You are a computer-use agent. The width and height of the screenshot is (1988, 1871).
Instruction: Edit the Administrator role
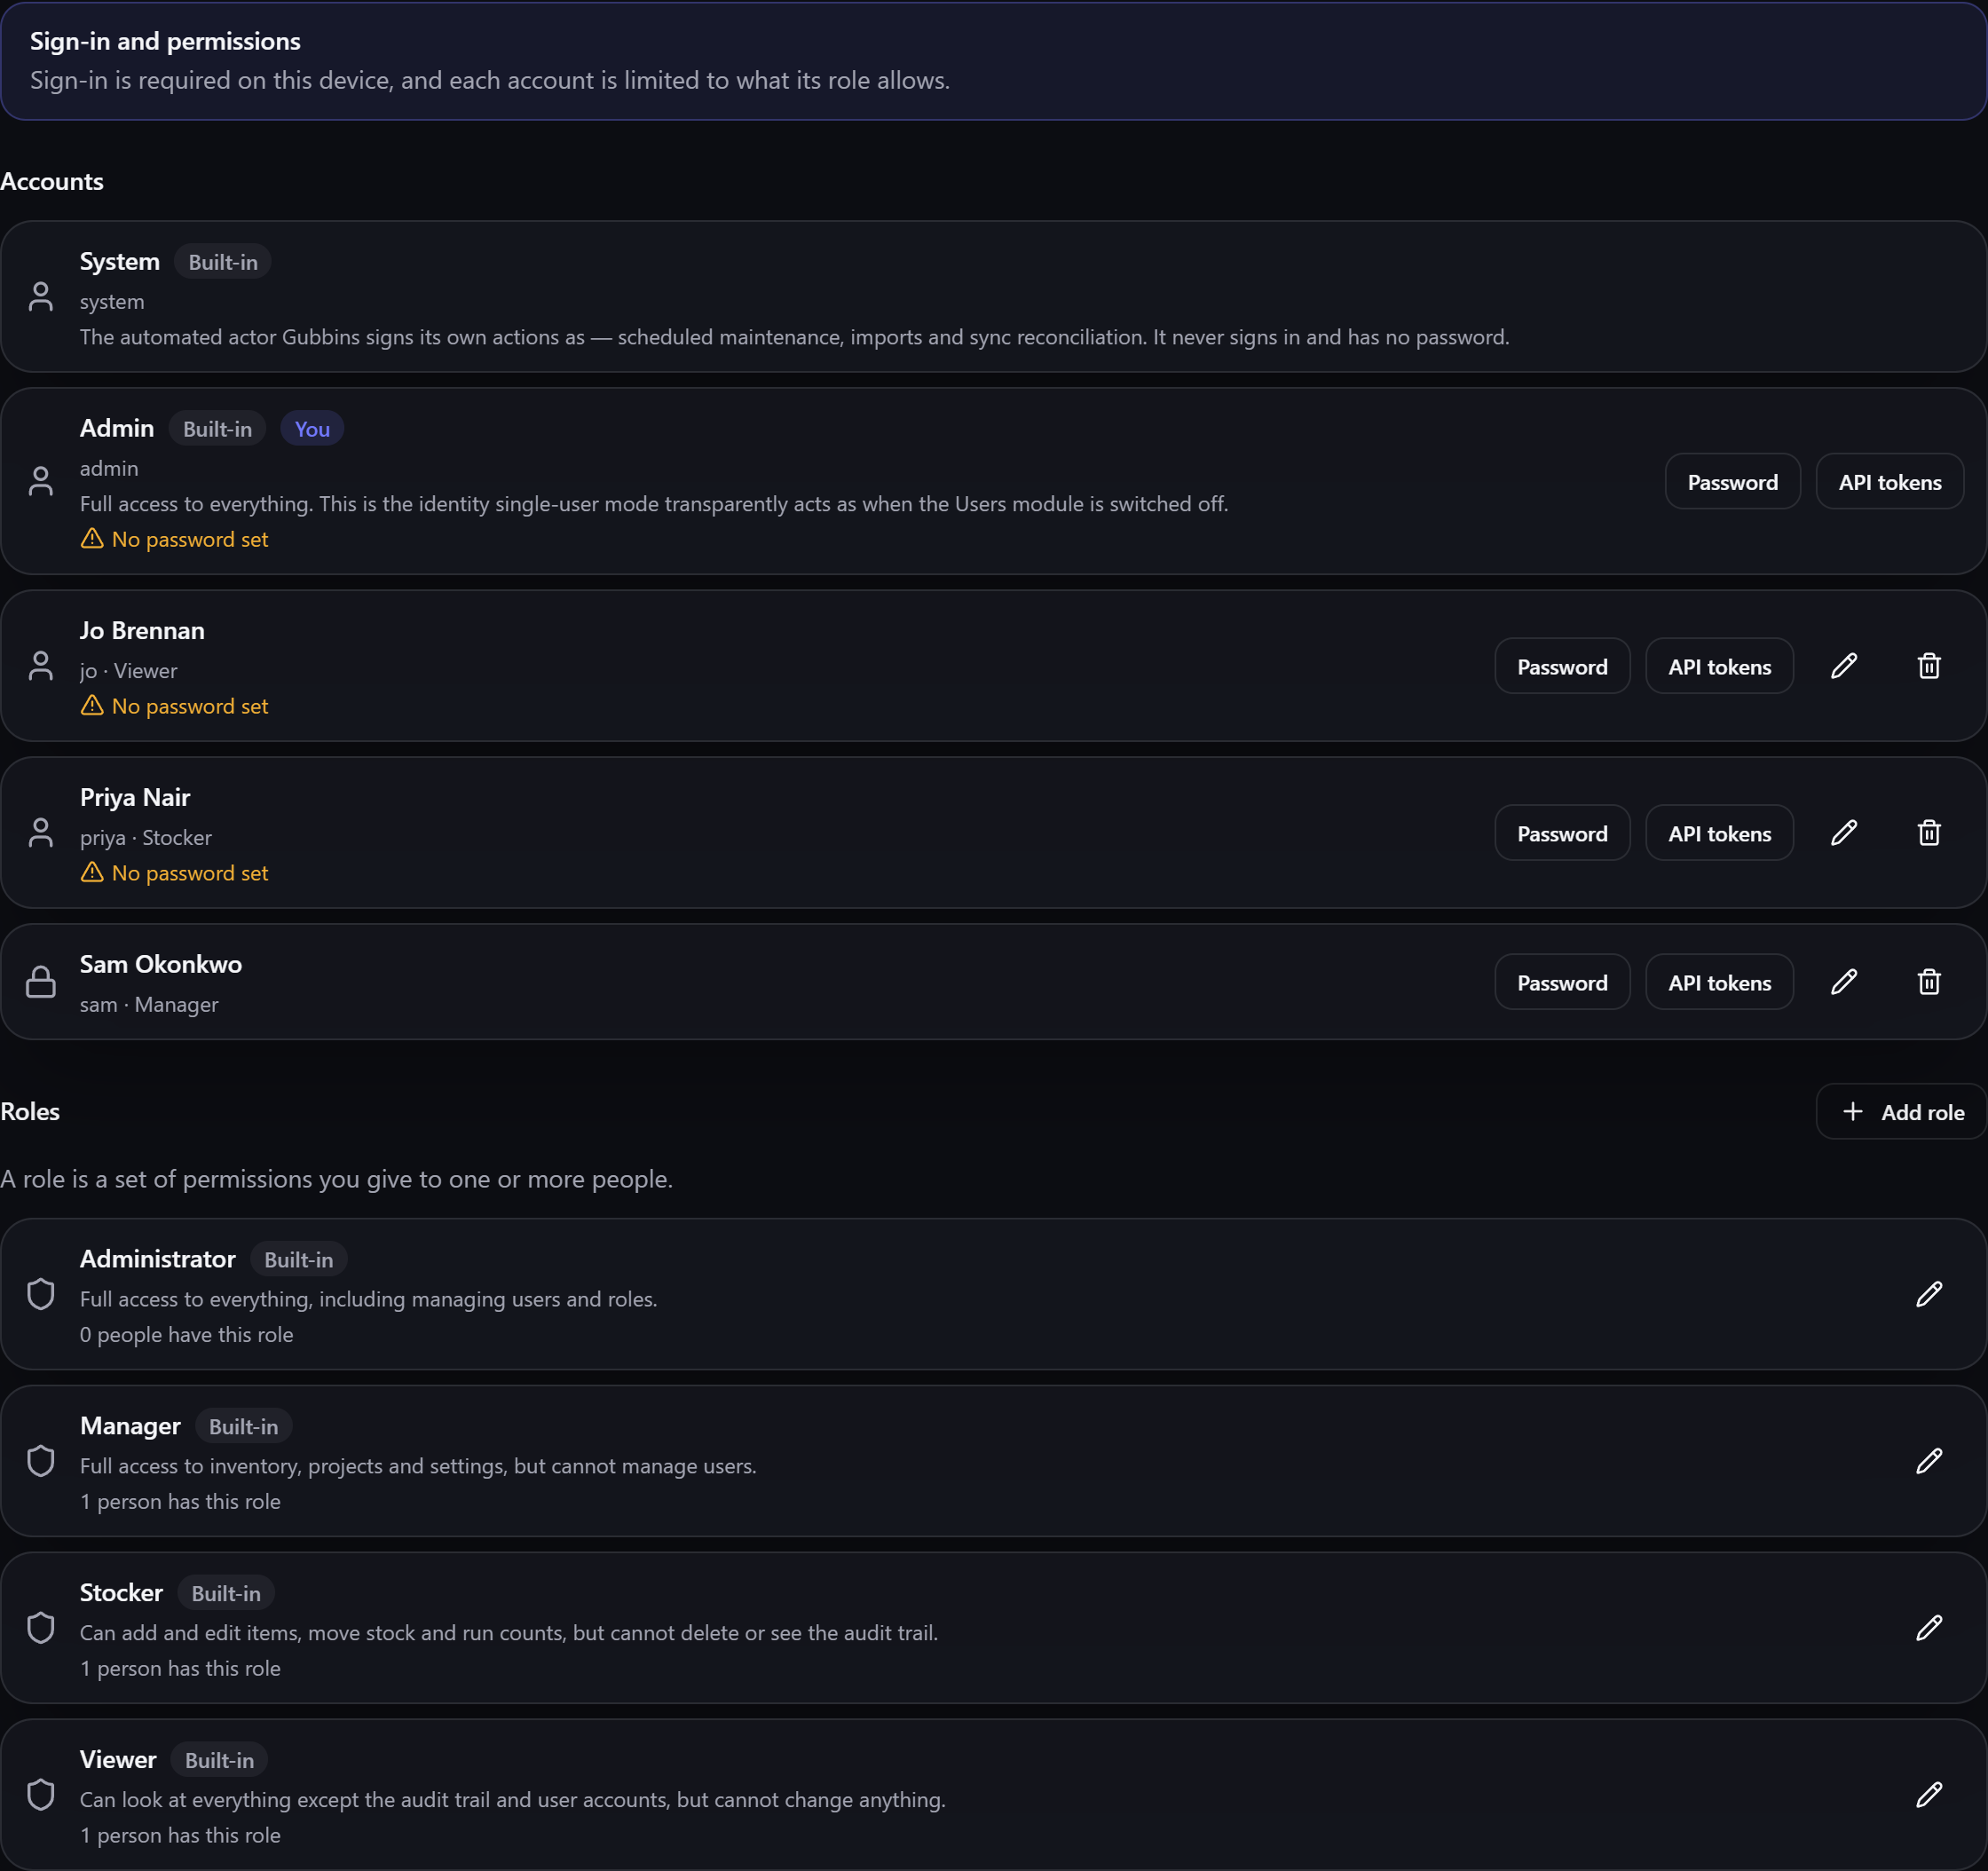(x=1929, y=1294)
